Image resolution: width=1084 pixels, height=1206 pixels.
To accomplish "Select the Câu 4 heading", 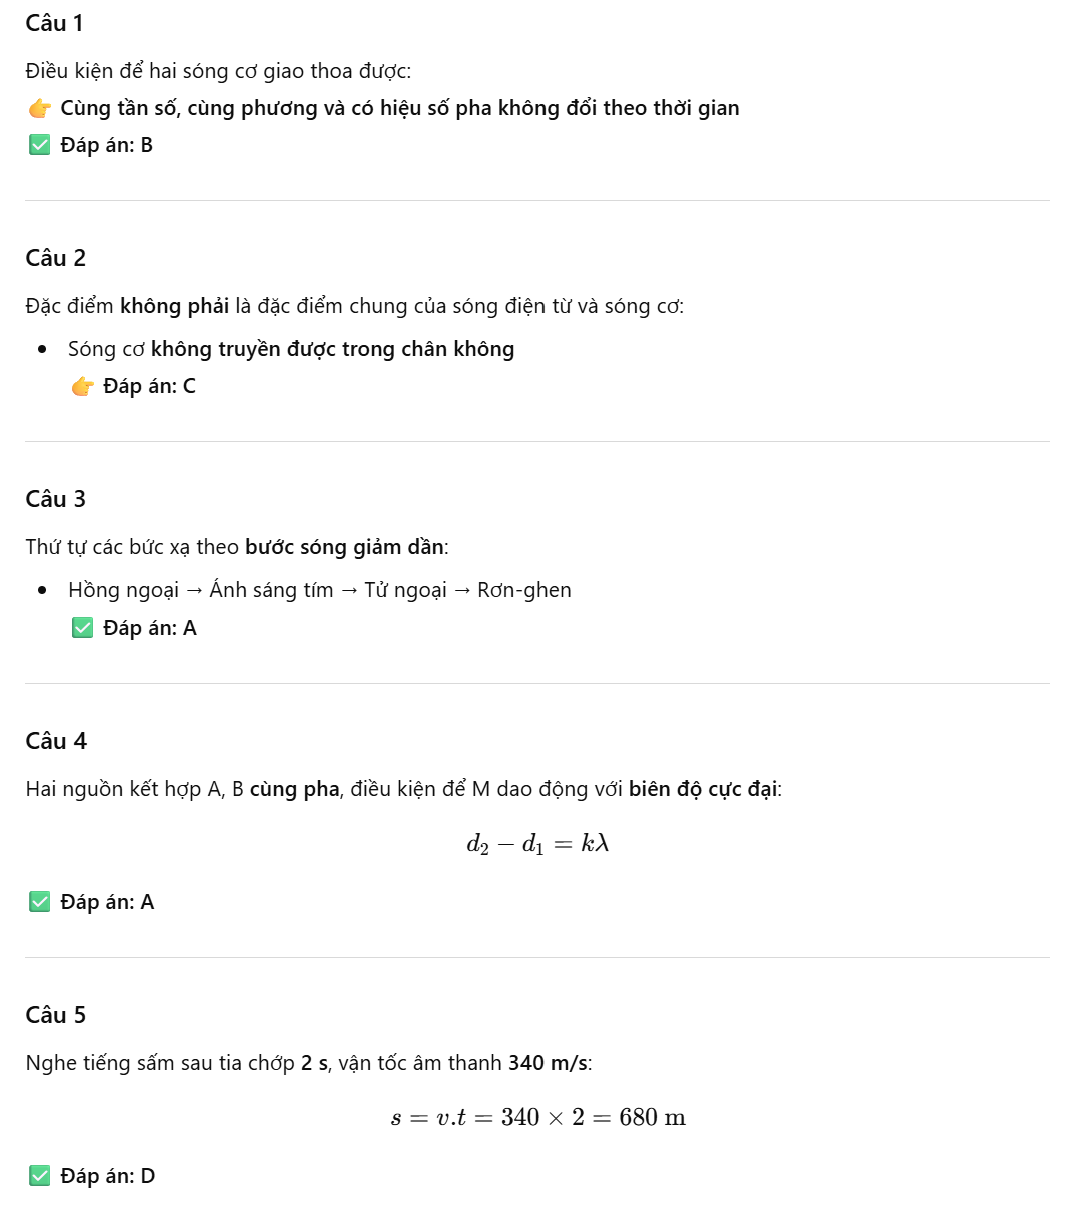I will 56,741.
